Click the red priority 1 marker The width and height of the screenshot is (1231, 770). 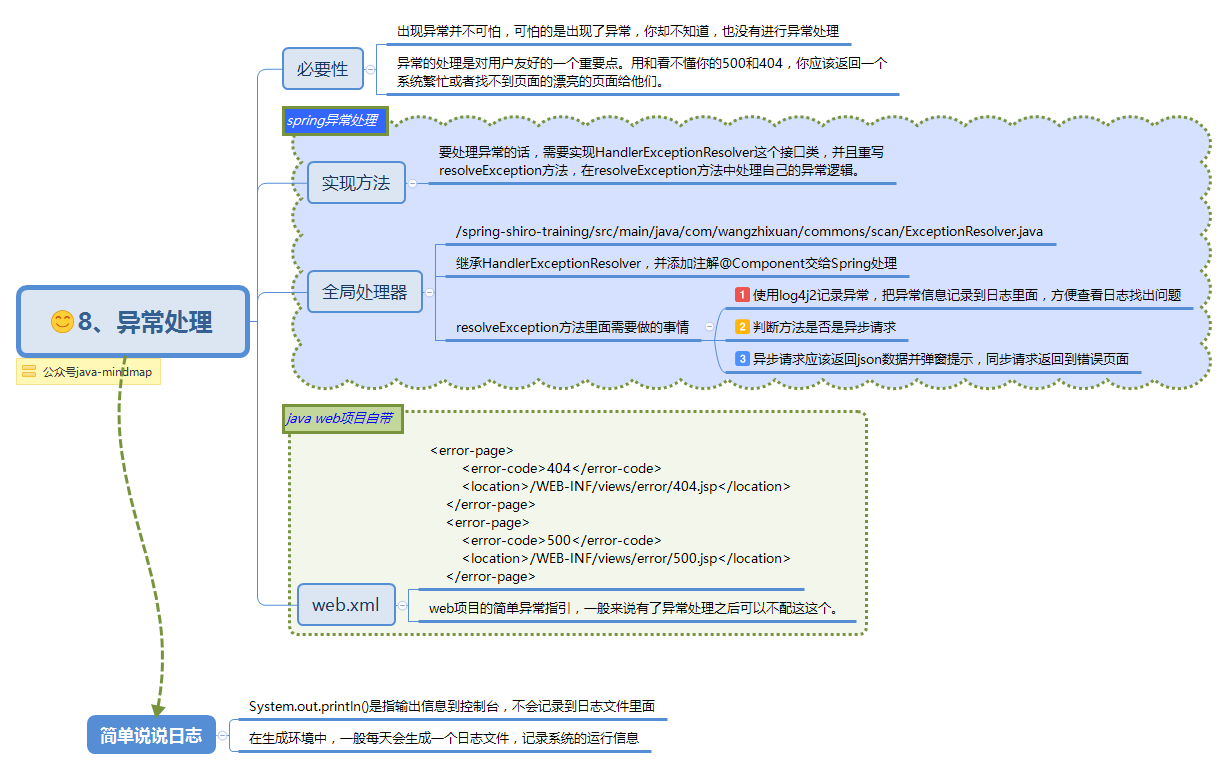(x=742, y=295)
